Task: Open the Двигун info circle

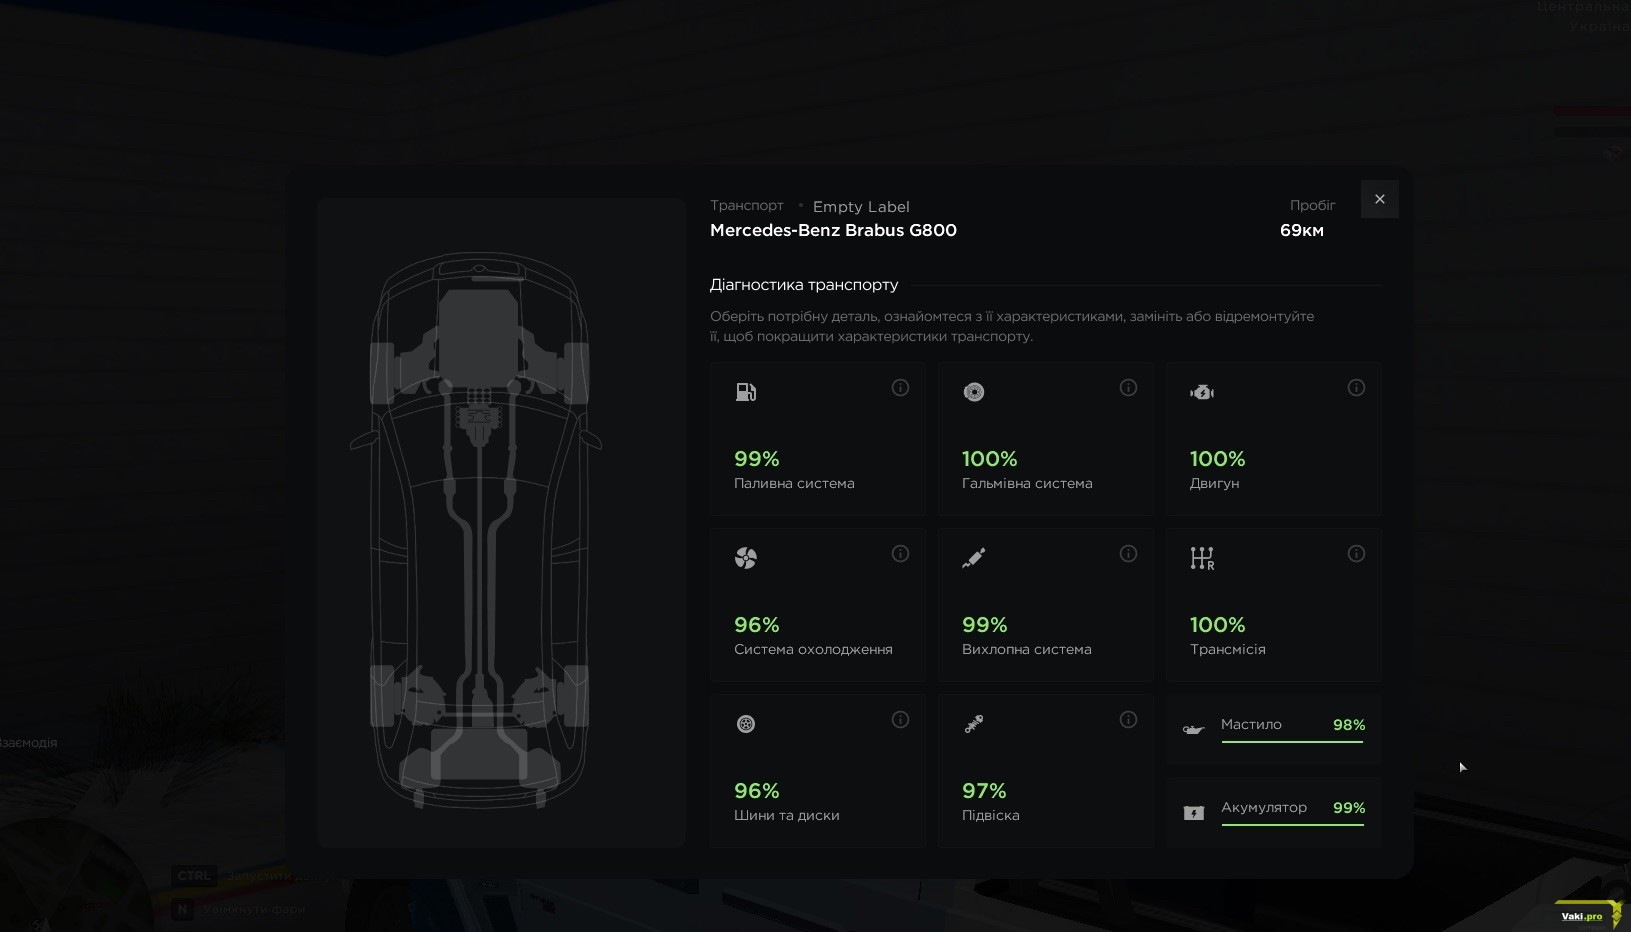Action: (x=1356, y=388)
